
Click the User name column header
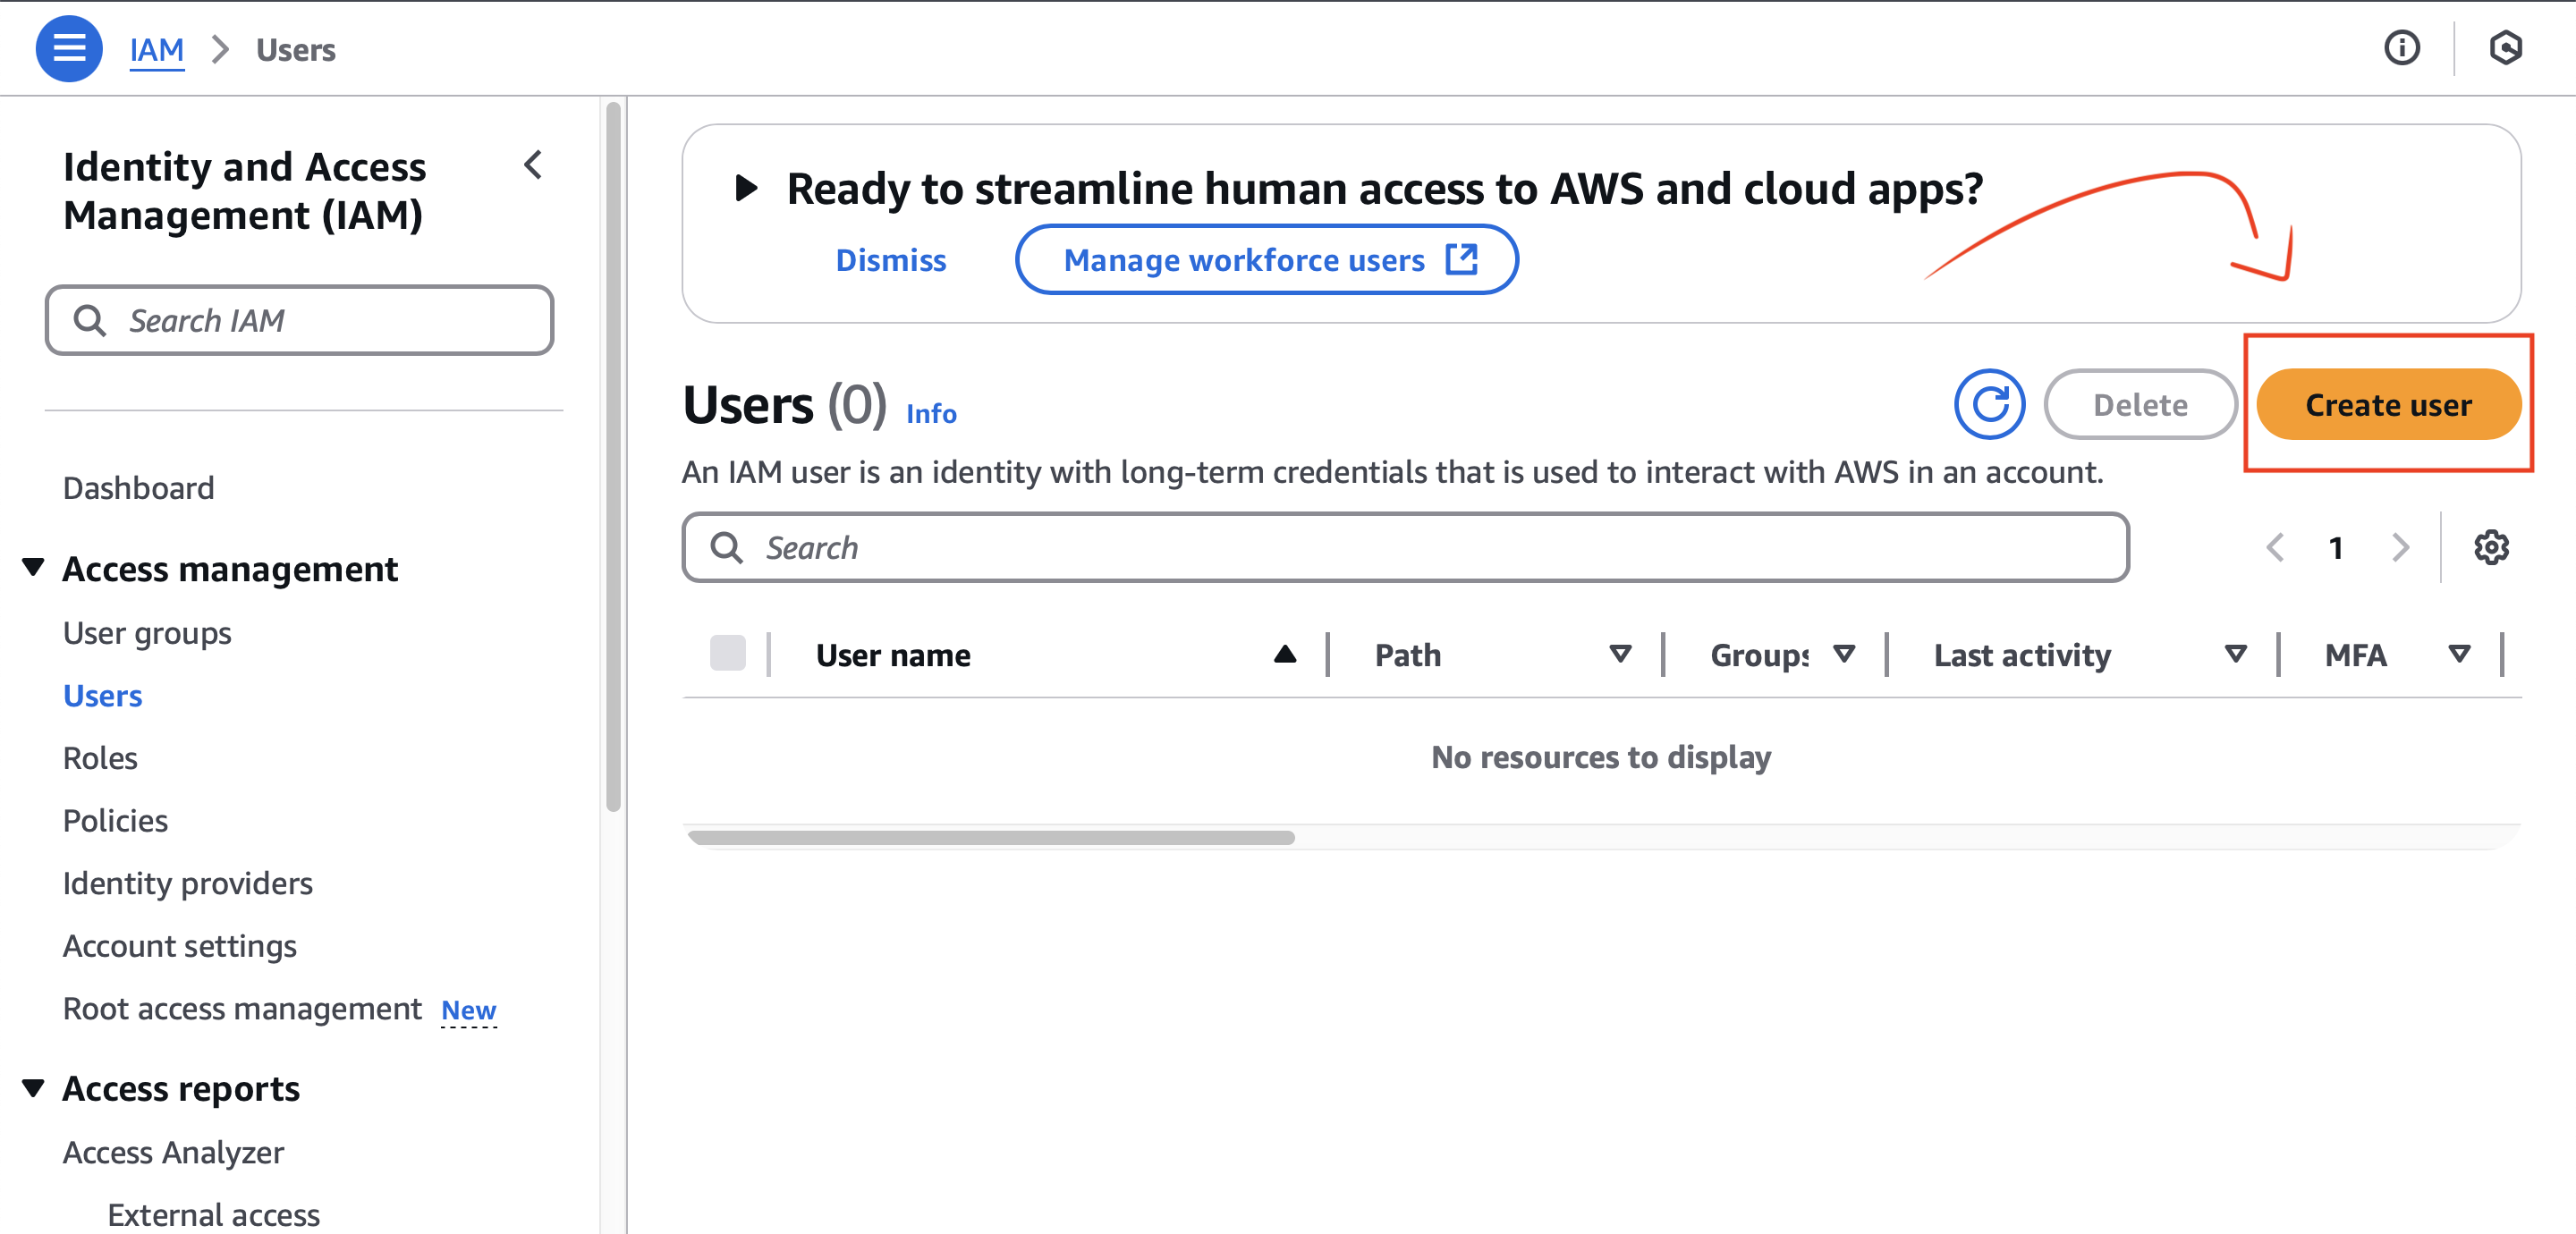(893, 655)
